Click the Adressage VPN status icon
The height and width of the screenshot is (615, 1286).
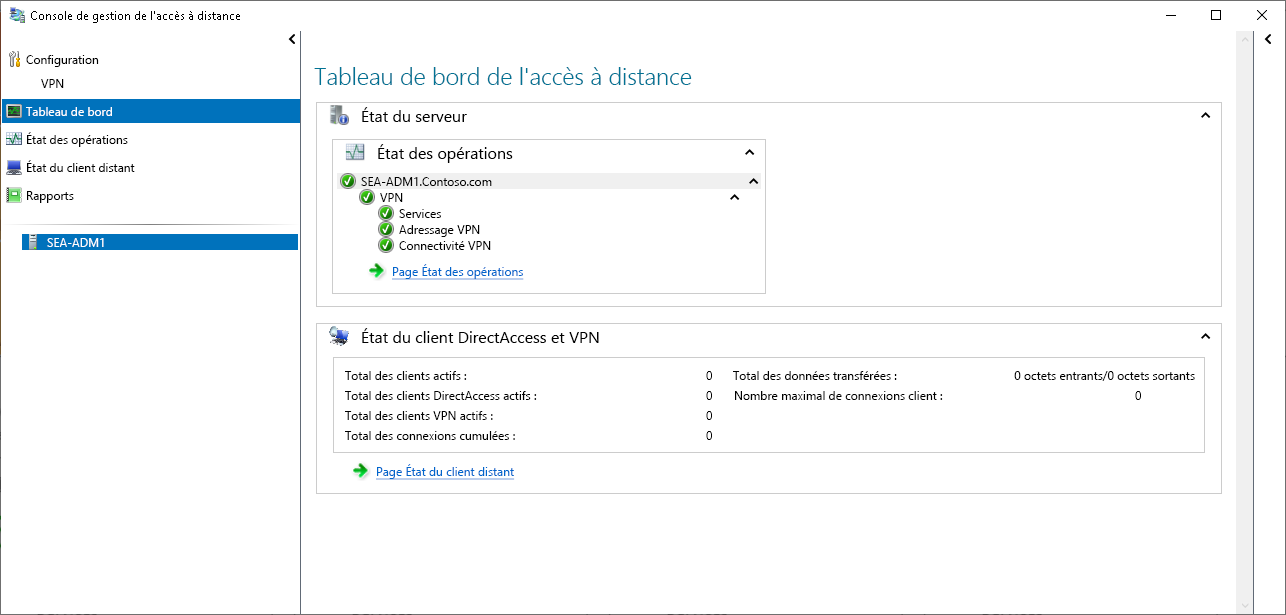(x=386, y=229)
